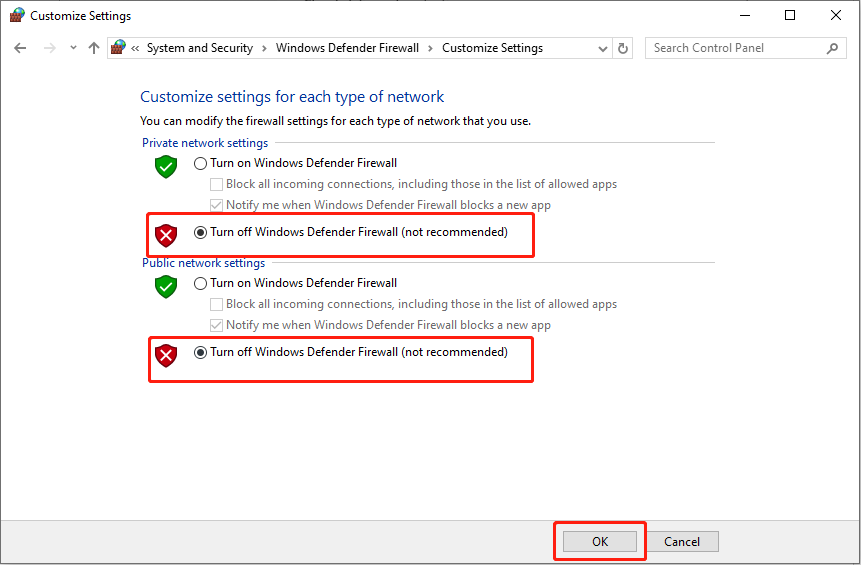Image resolution: width=861 pixels, height=565 pixels.
Task: Toggle Notify me checkbox under Public network
Action: coord(216,325)
